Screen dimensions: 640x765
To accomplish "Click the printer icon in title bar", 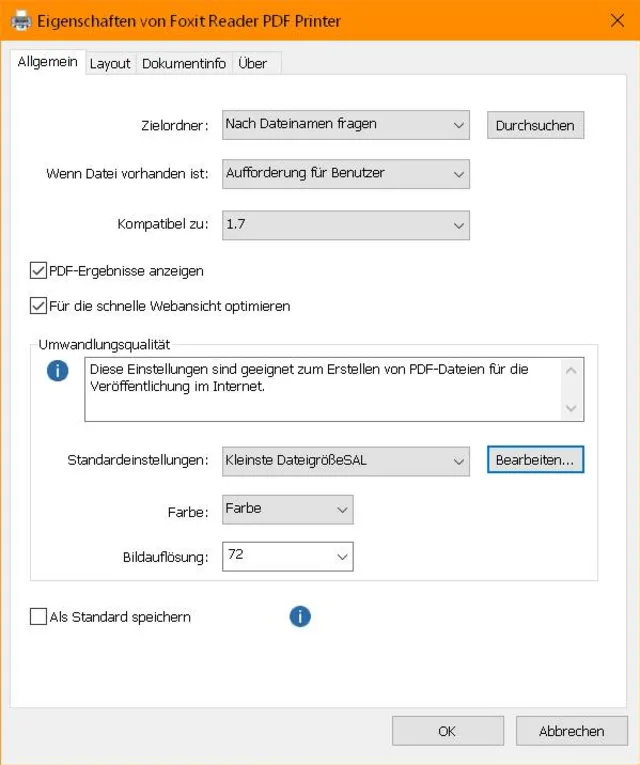I will (x=20, y=19).
